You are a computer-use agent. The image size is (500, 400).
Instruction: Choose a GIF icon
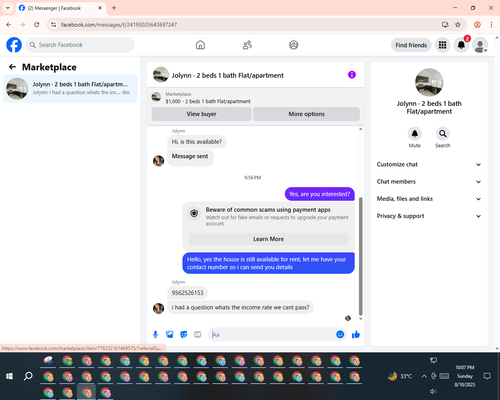tap(198, 334)
